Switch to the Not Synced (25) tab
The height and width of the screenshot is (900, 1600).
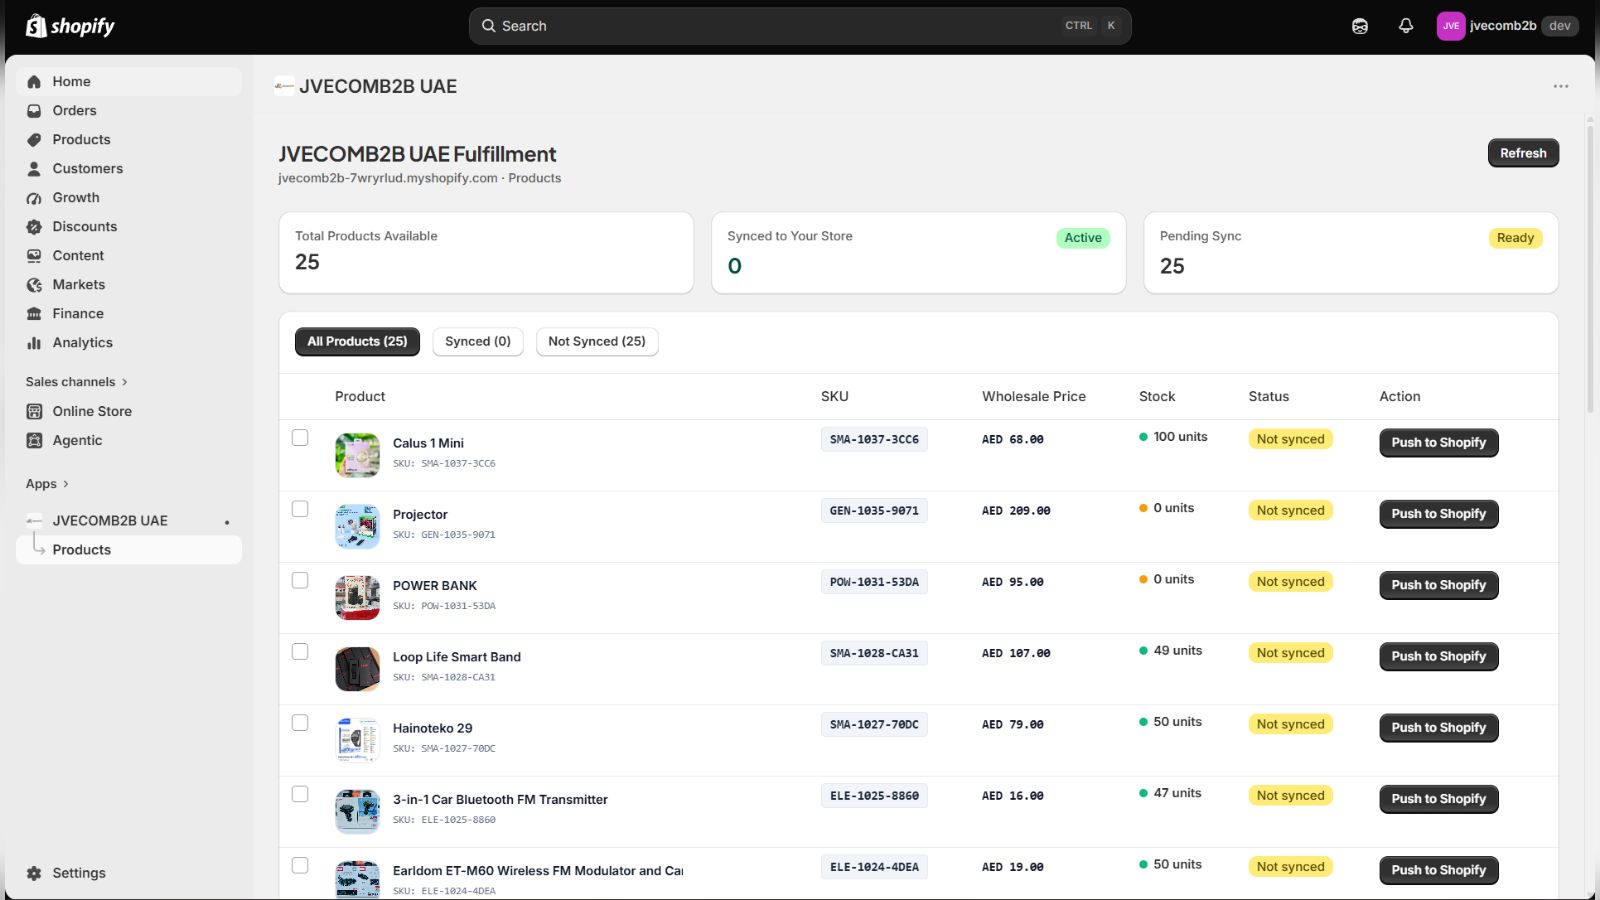click(597, 341)
